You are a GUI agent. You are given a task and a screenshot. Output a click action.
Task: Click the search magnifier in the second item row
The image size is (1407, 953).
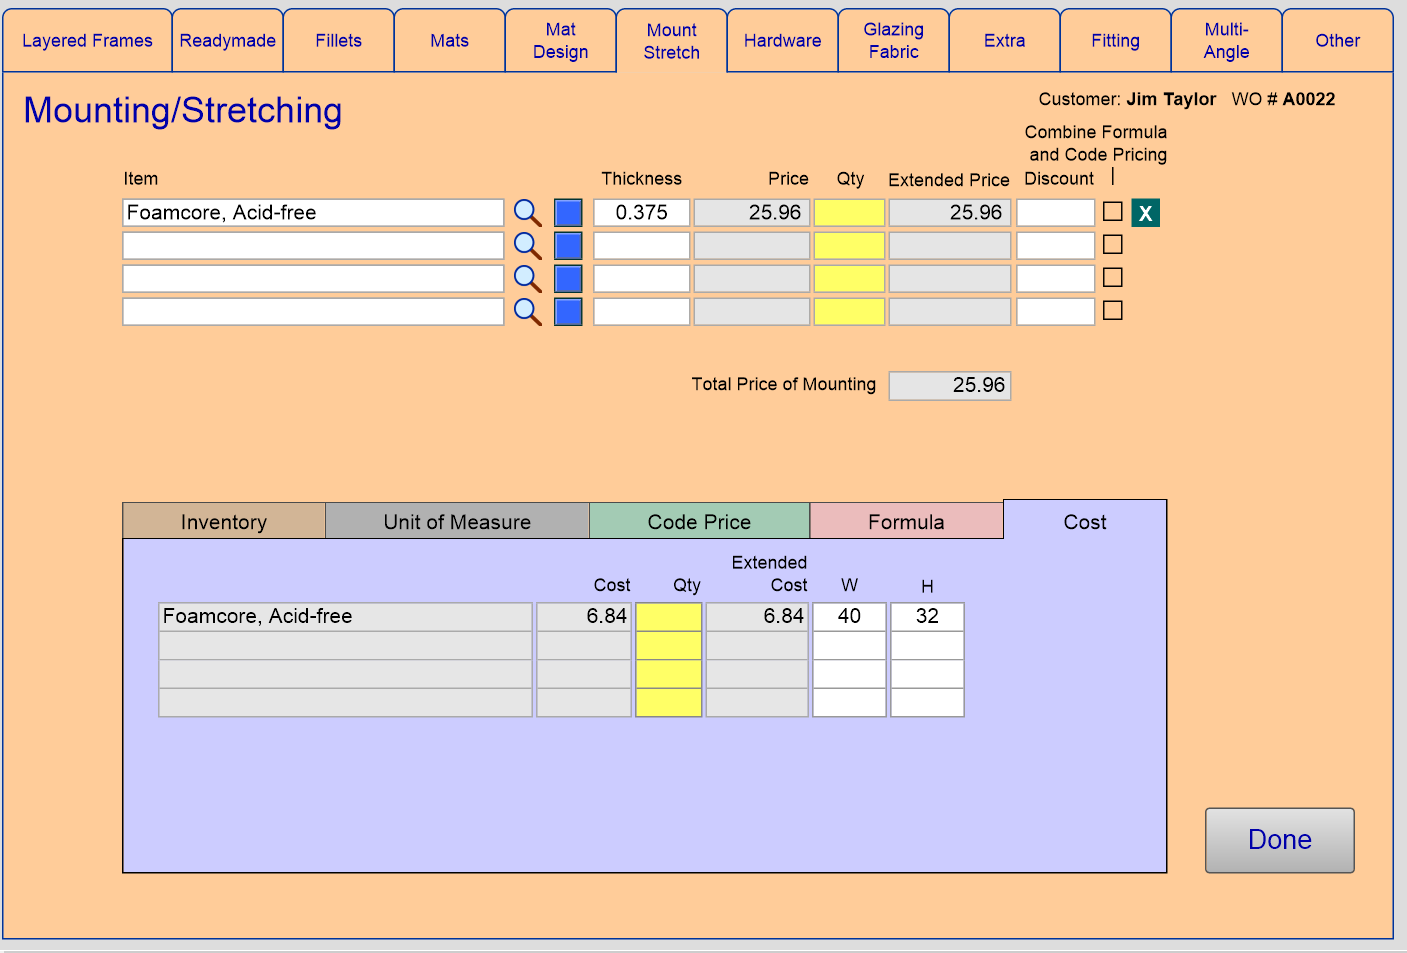(x=527, y=246)
